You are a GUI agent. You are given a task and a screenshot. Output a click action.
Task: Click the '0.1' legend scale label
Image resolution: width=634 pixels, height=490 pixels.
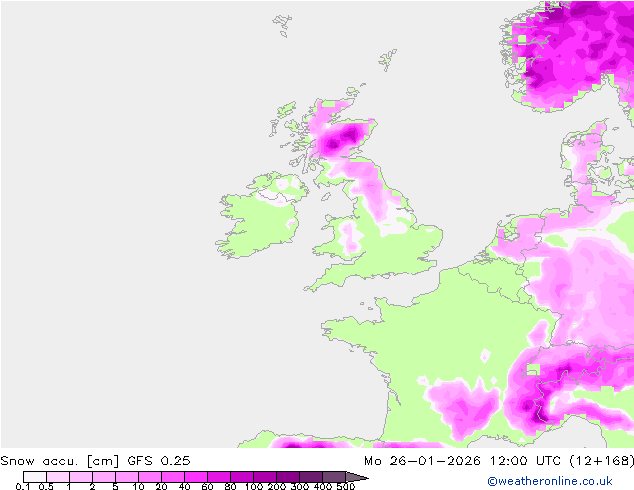[x=23, y=486]
